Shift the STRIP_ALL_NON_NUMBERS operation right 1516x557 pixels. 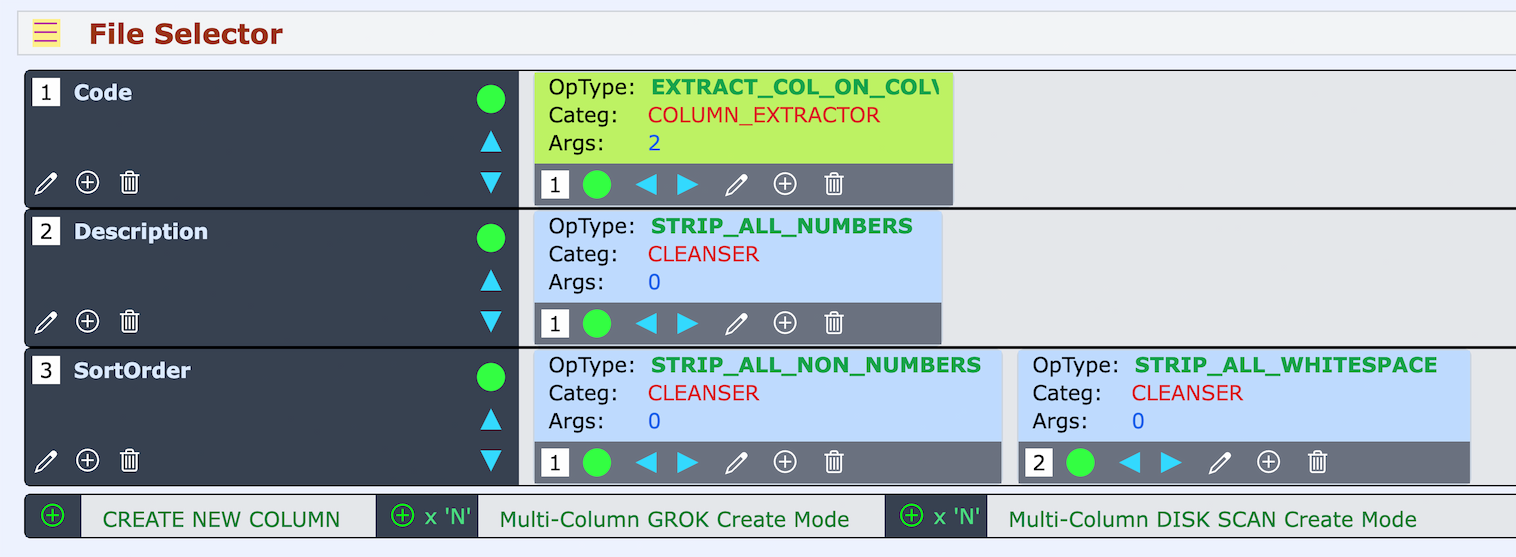coord(688,462)
